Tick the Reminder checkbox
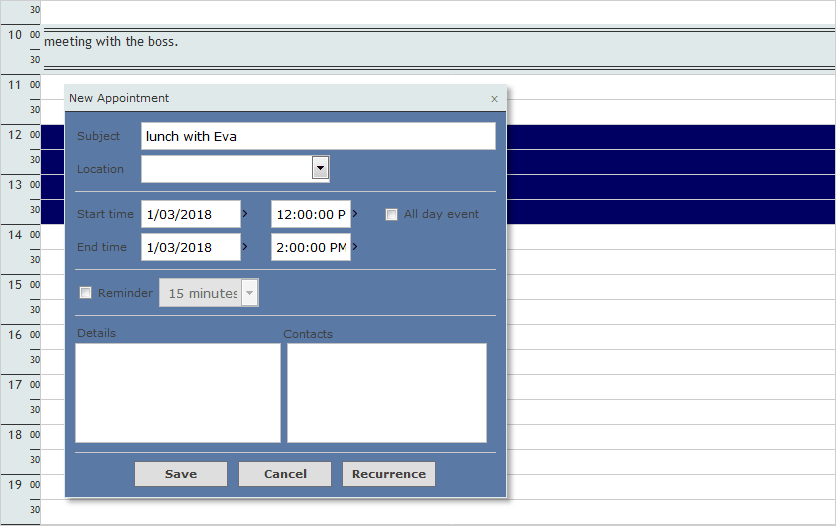The width and height of the screenshot is (836, 526). 85,293
